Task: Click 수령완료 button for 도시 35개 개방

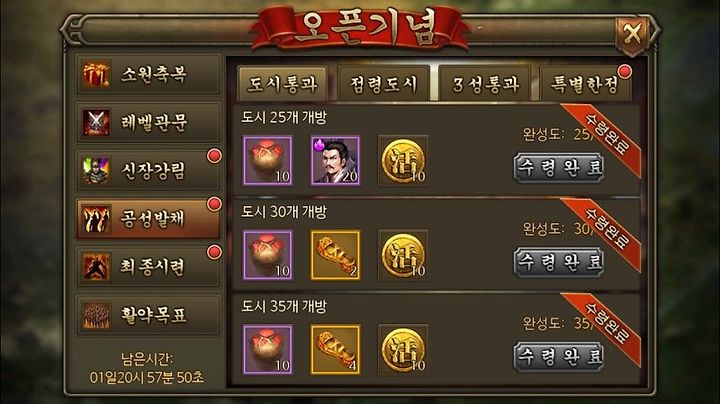Action: 558,357
